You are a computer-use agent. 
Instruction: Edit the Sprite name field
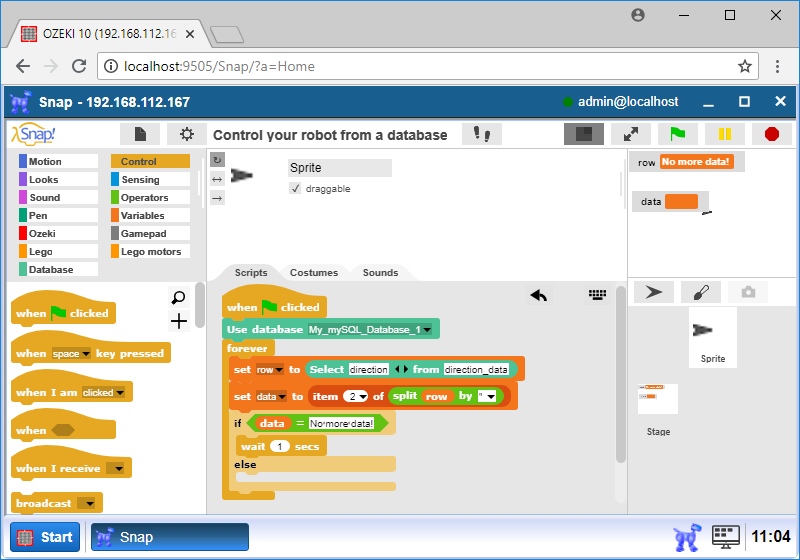pyautogui.click(x=340, y=168)
